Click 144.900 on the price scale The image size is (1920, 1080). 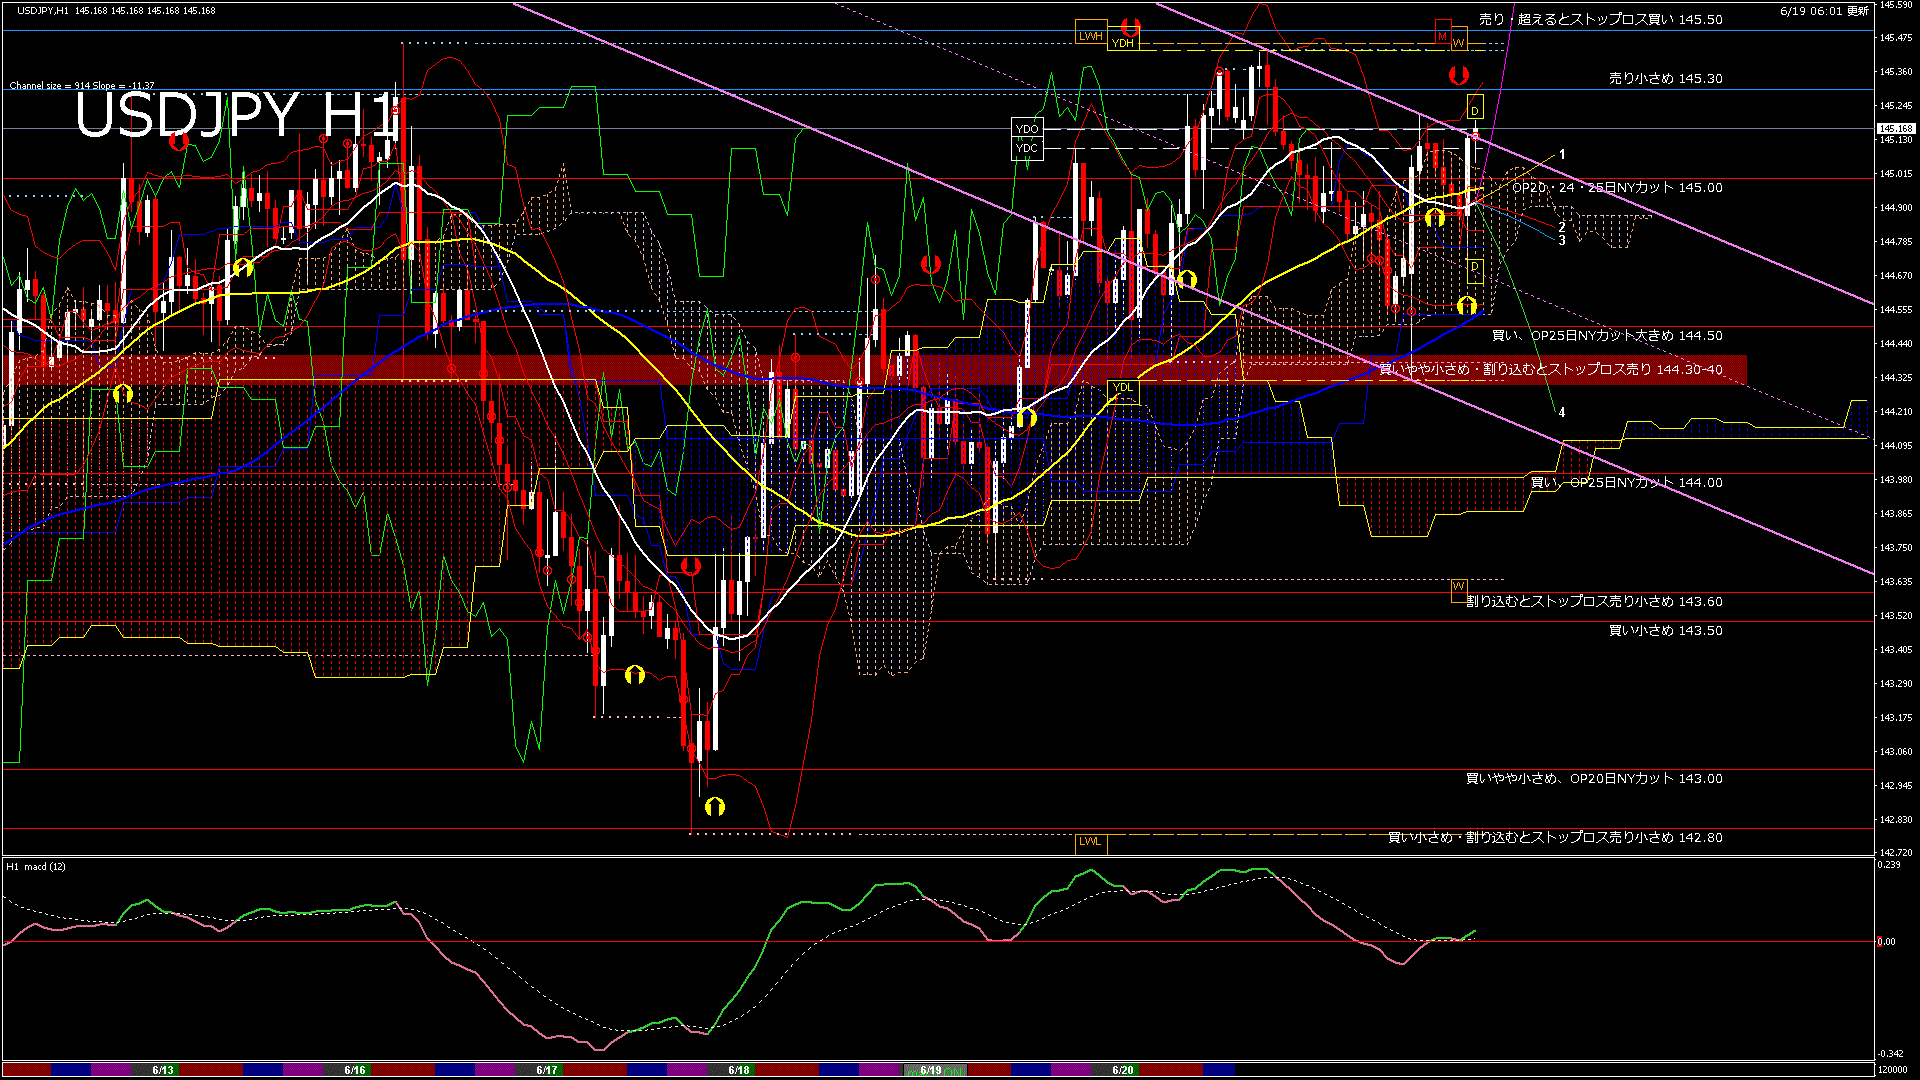(1896, 208)
